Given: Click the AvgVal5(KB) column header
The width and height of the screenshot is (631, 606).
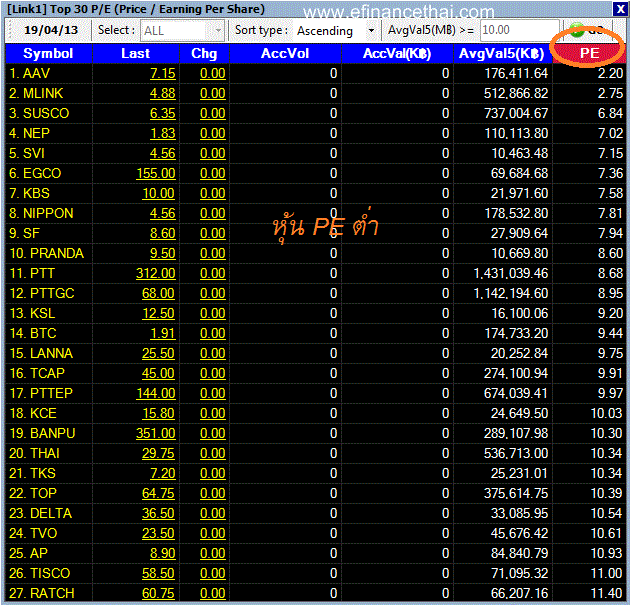Looking at the screenshot, I should coord(502,54).
